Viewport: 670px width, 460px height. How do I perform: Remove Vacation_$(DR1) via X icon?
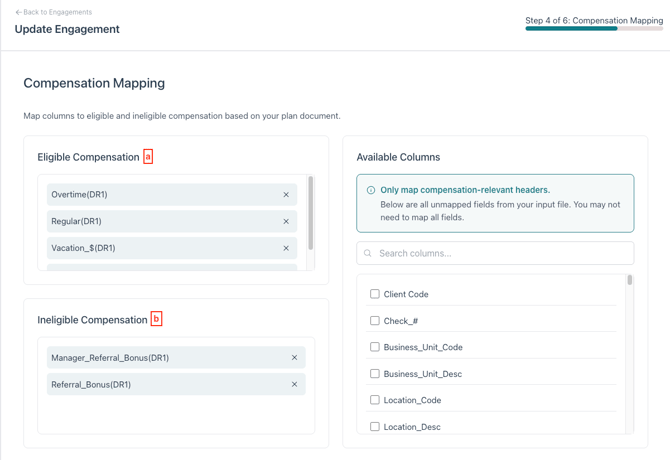(x=286, y=248)
